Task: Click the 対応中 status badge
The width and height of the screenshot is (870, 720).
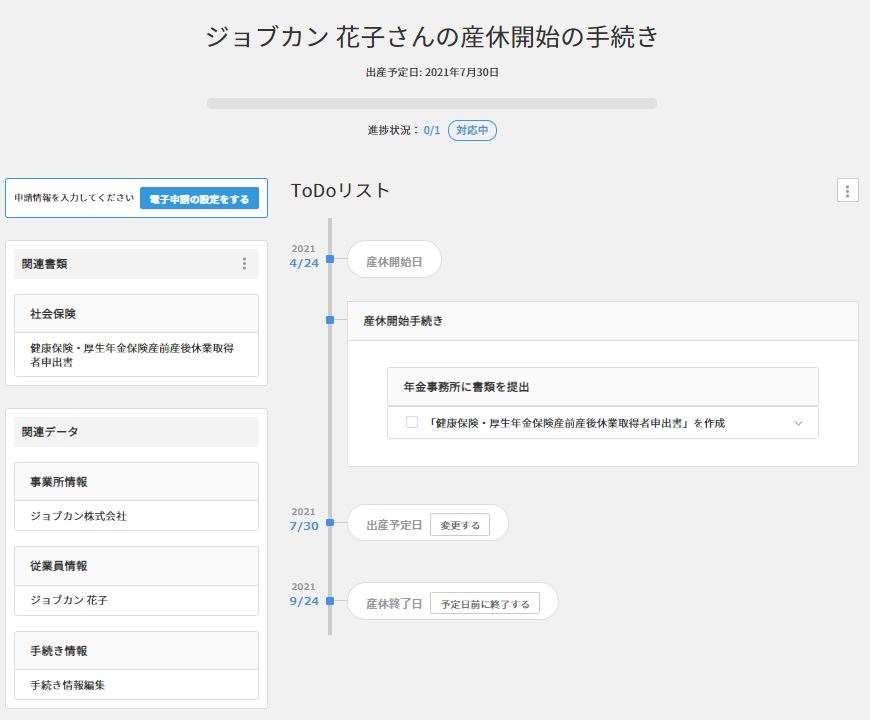Action: [x=472, y=130]
